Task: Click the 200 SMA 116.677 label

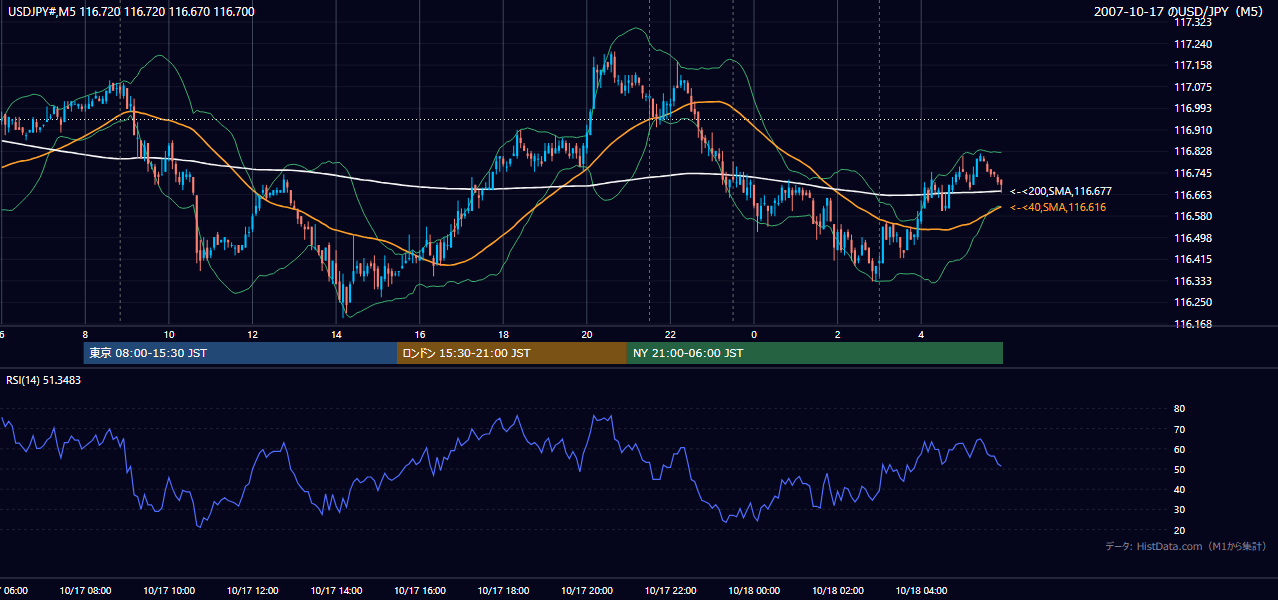Action: tap(1061, 191)
